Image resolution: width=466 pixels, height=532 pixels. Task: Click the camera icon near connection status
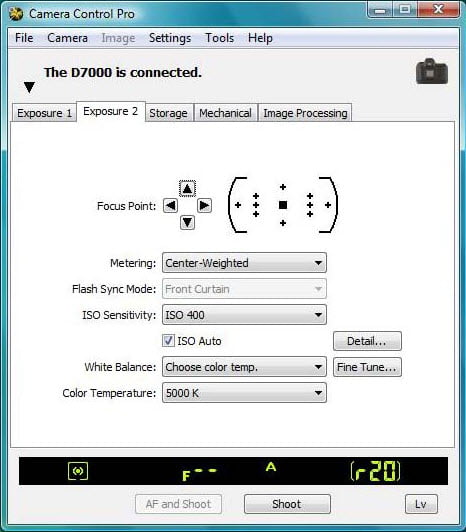click(x=432, y=72)
